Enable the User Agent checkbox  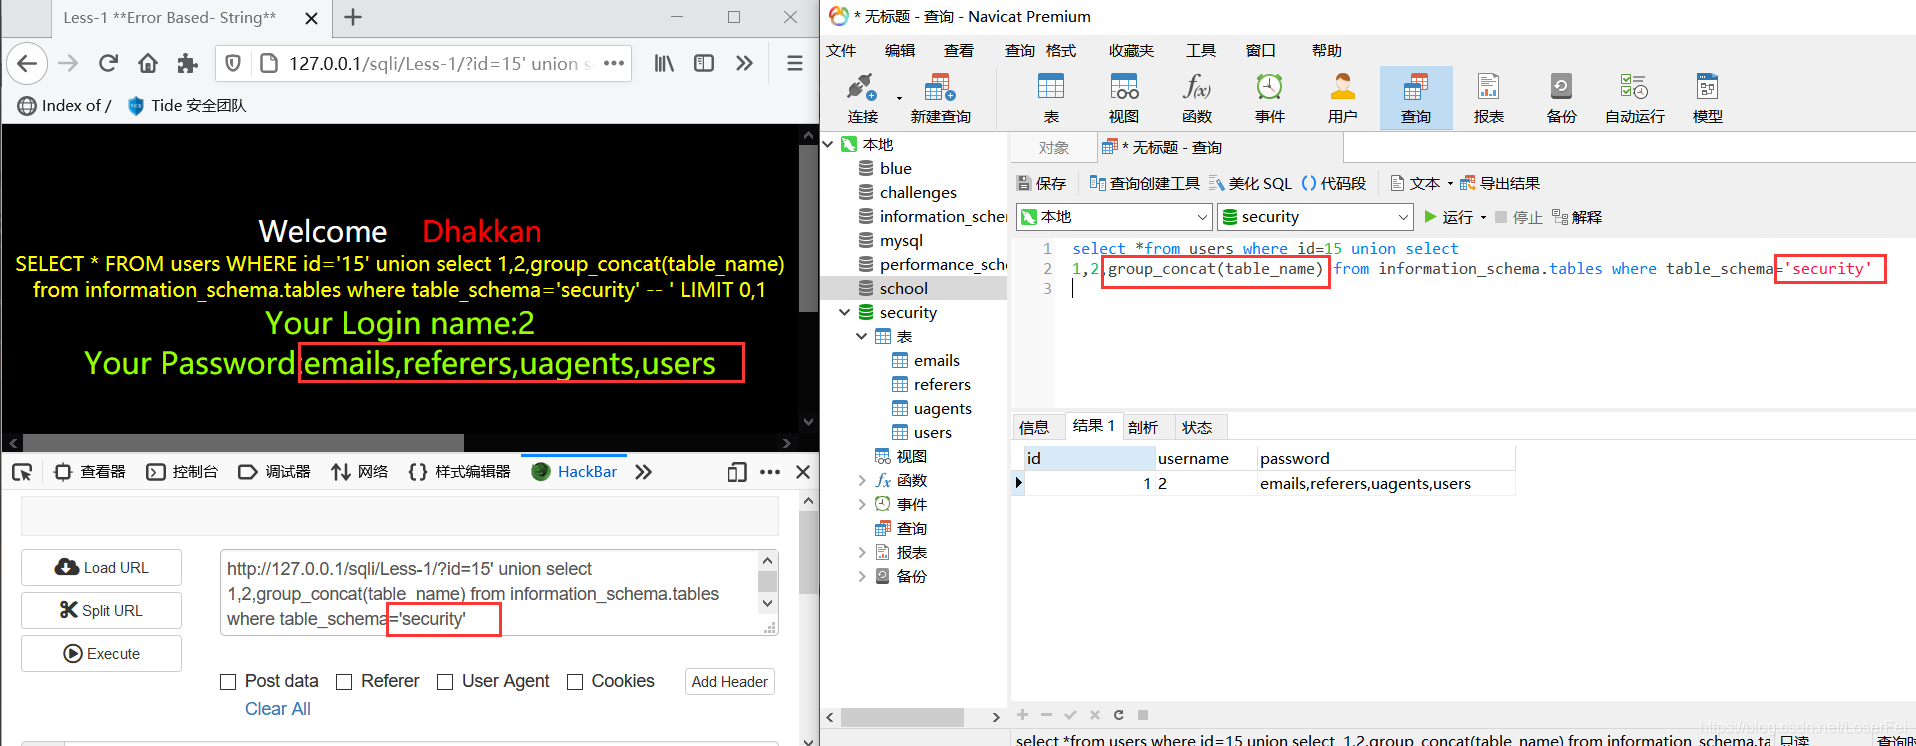(445, 682)
